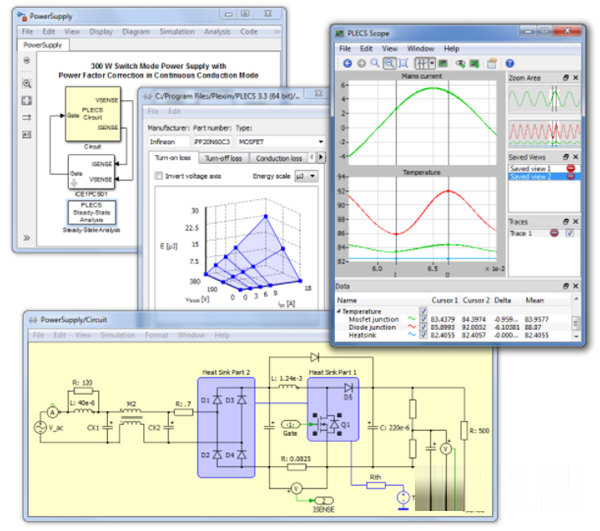Select the zoom rectangle tool in Scope
600x531 pixels.
tap(388, 62)
